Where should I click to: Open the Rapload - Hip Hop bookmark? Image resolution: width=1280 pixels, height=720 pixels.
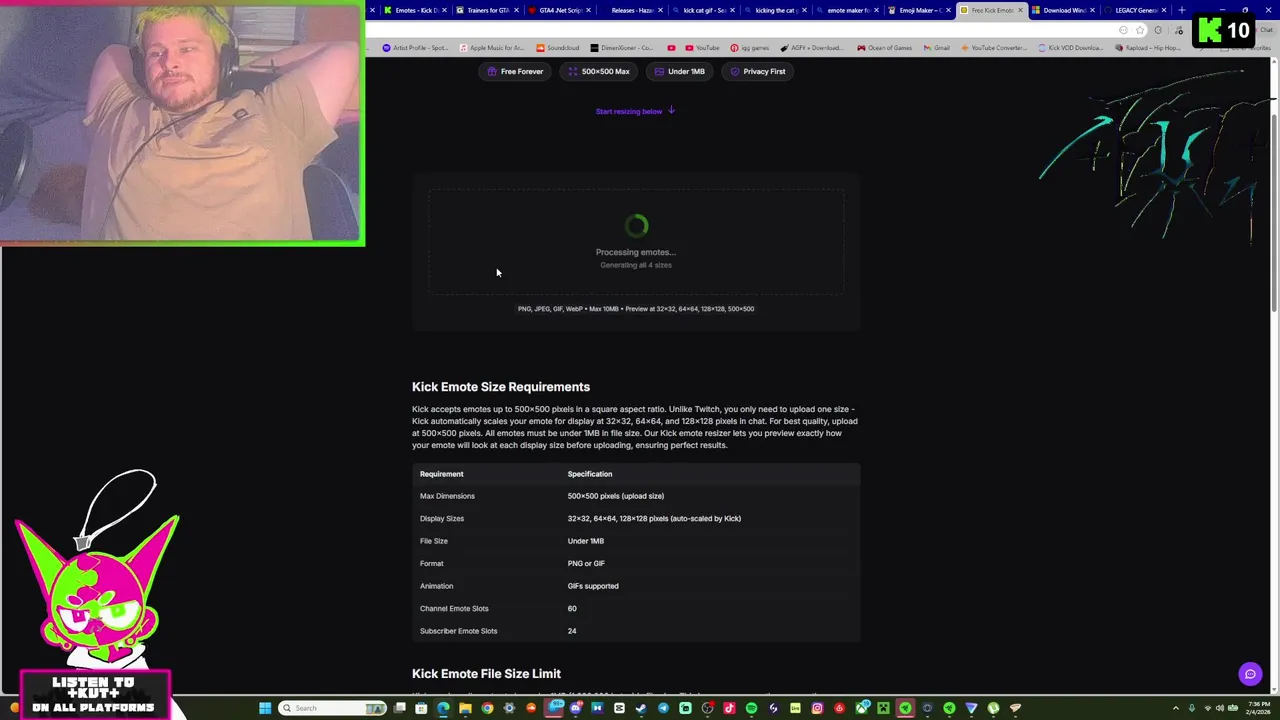(x=1148, y=48)
